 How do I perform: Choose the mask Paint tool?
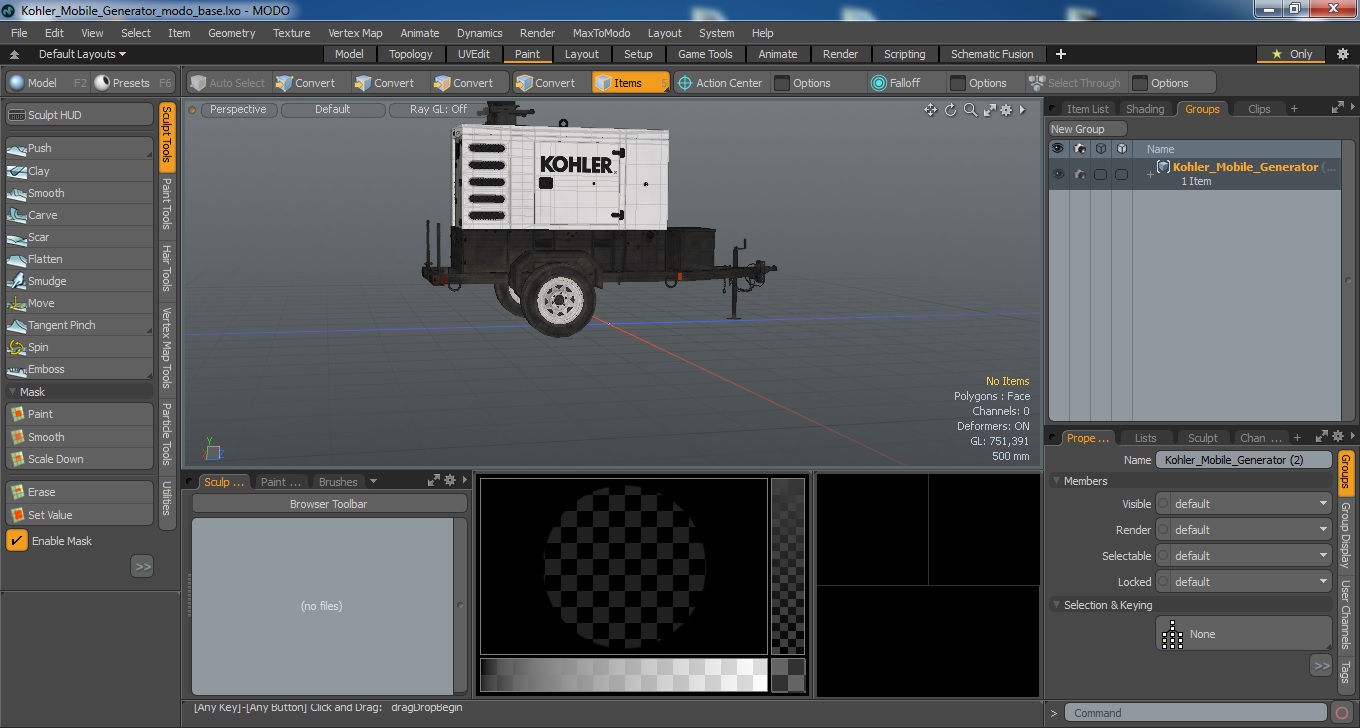[x=80, y=414]
